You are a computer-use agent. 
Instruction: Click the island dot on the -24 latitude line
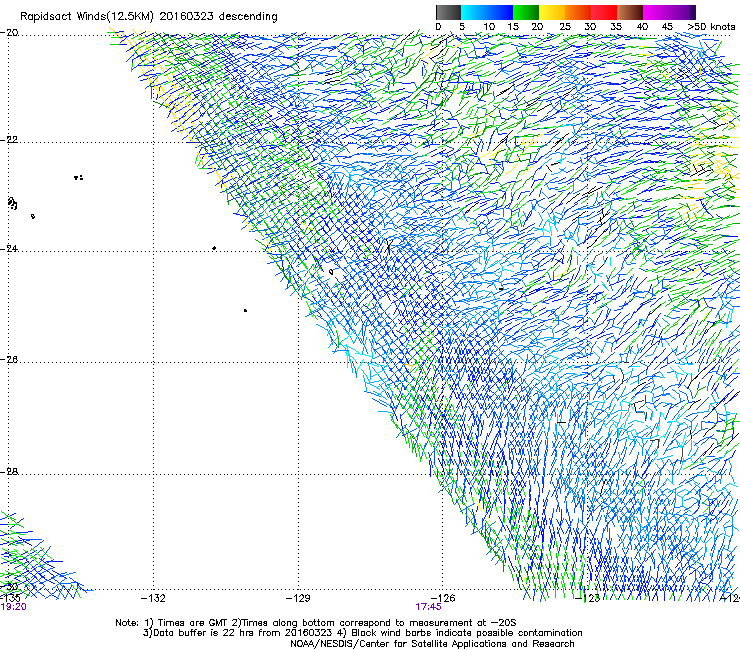(x=214, y=248)
